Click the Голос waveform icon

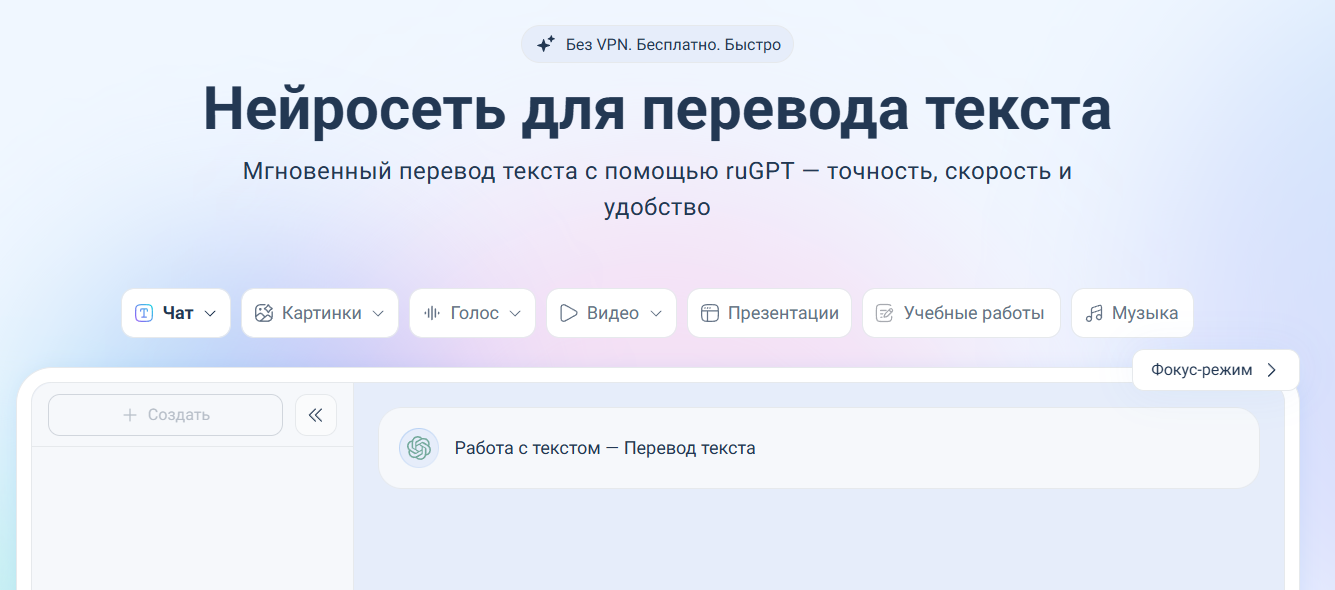432,313
